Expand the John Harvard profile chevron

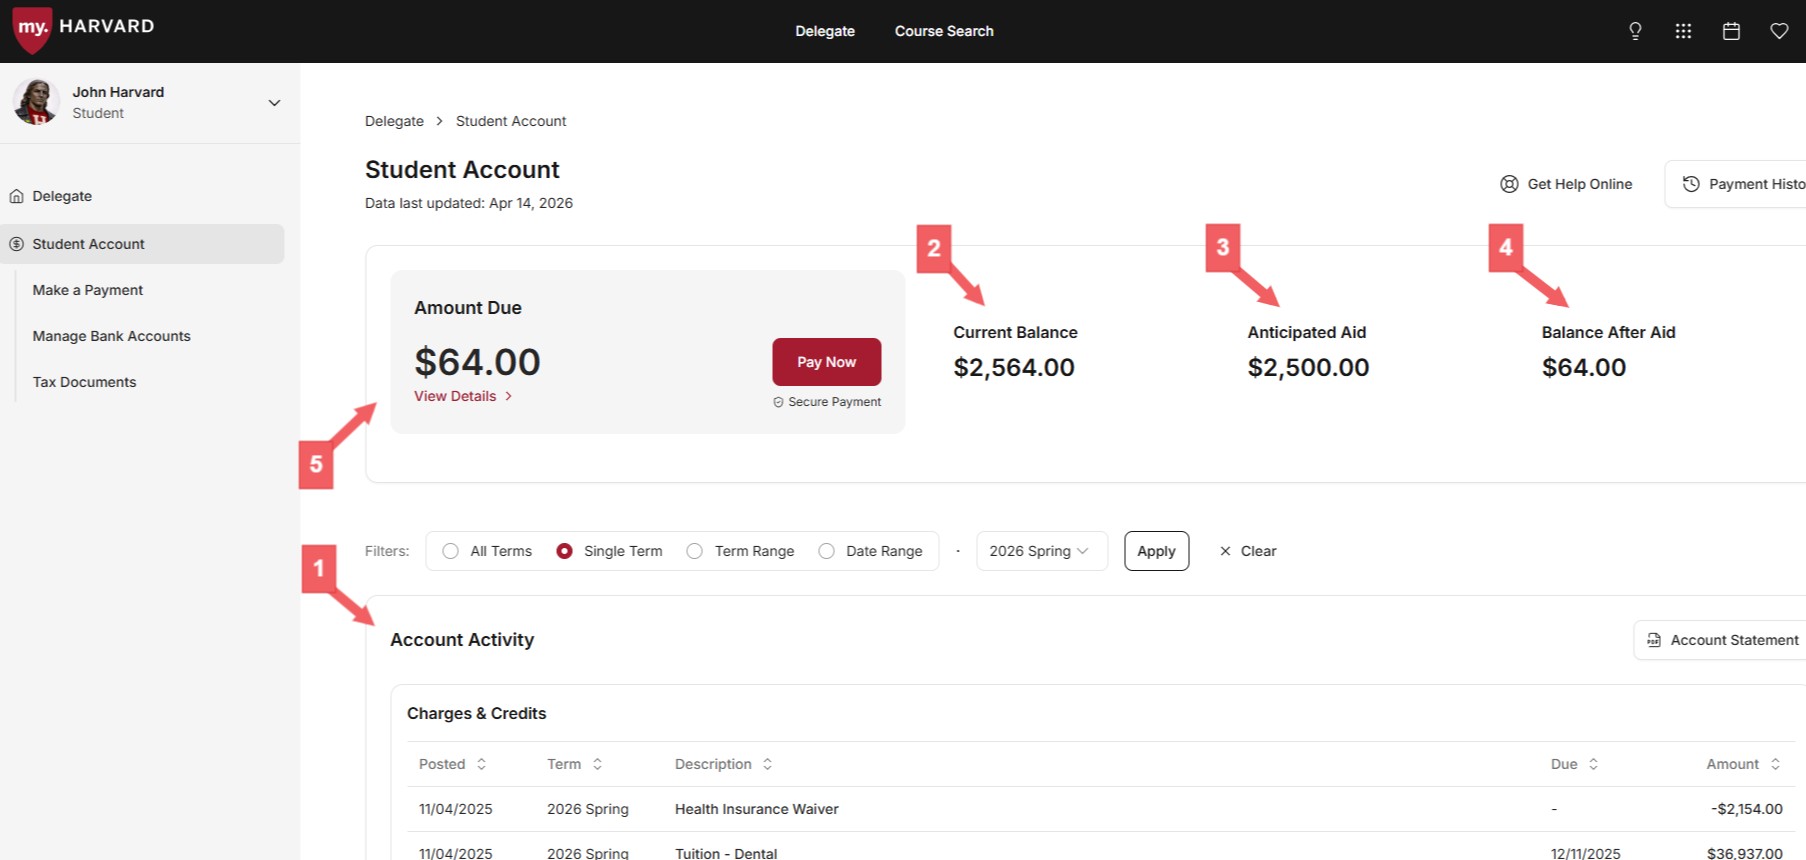pos(274,103)
